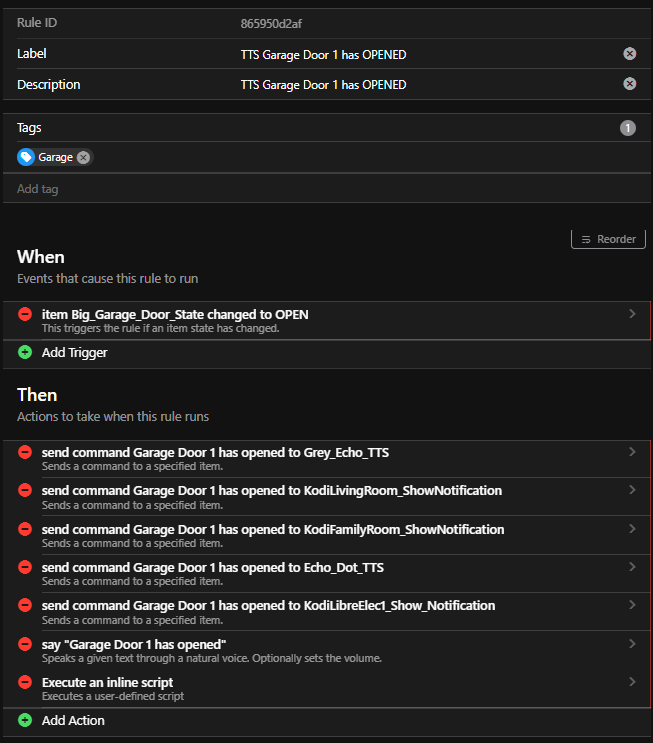Click the tag count badge
The image size is (653, 743).
[x=627, y=127]
